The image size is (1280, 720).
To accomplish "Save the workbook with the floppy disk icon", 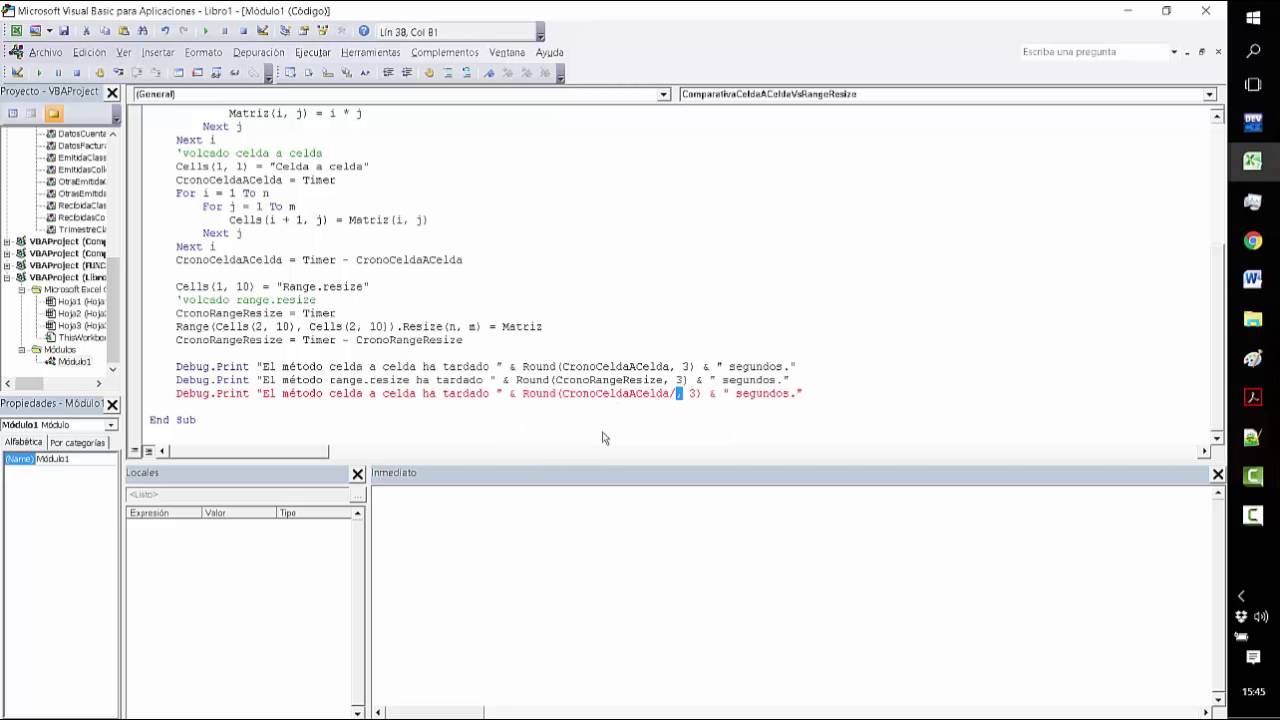I will point(64,31).
